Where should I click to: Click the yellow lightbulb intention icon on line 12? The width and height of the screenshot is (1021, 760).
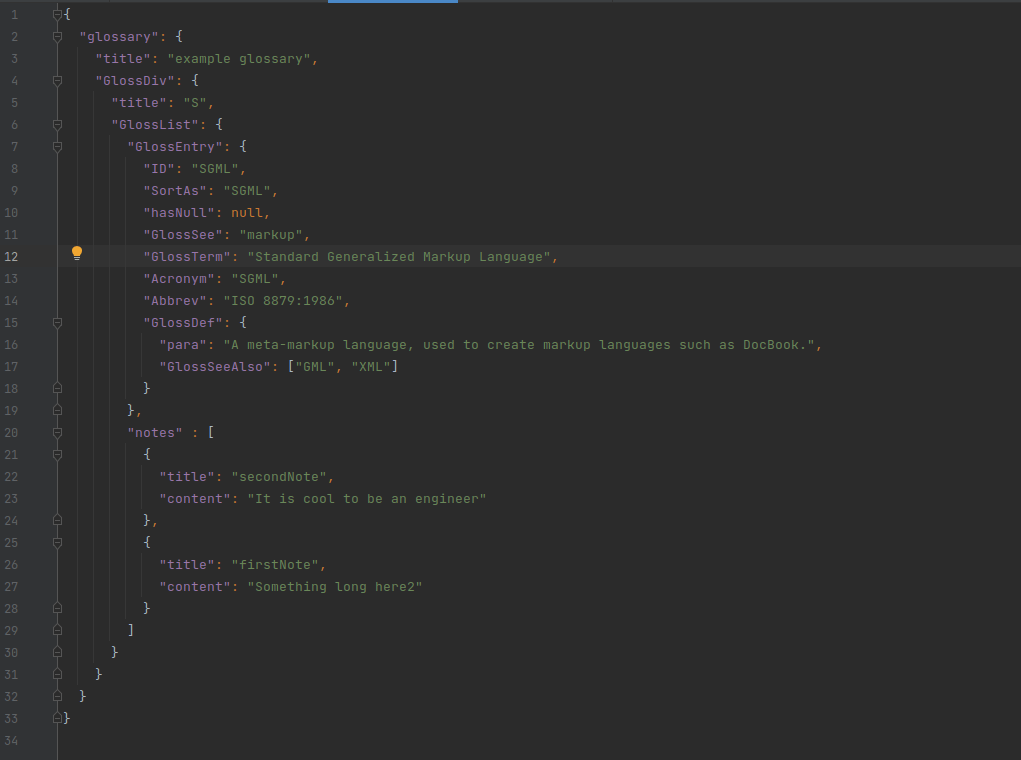pos(77,255)
